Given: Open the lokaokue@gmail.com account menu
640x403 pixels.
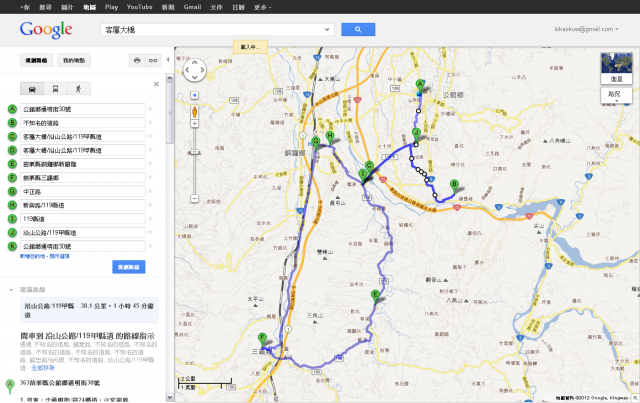Looking at the screenshot, I should coord(586,29).
